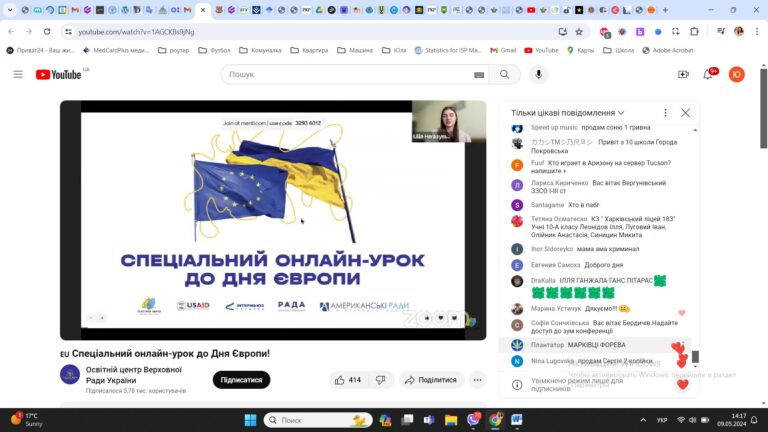Send a heart reaction in chat

(x=683, y=384)
